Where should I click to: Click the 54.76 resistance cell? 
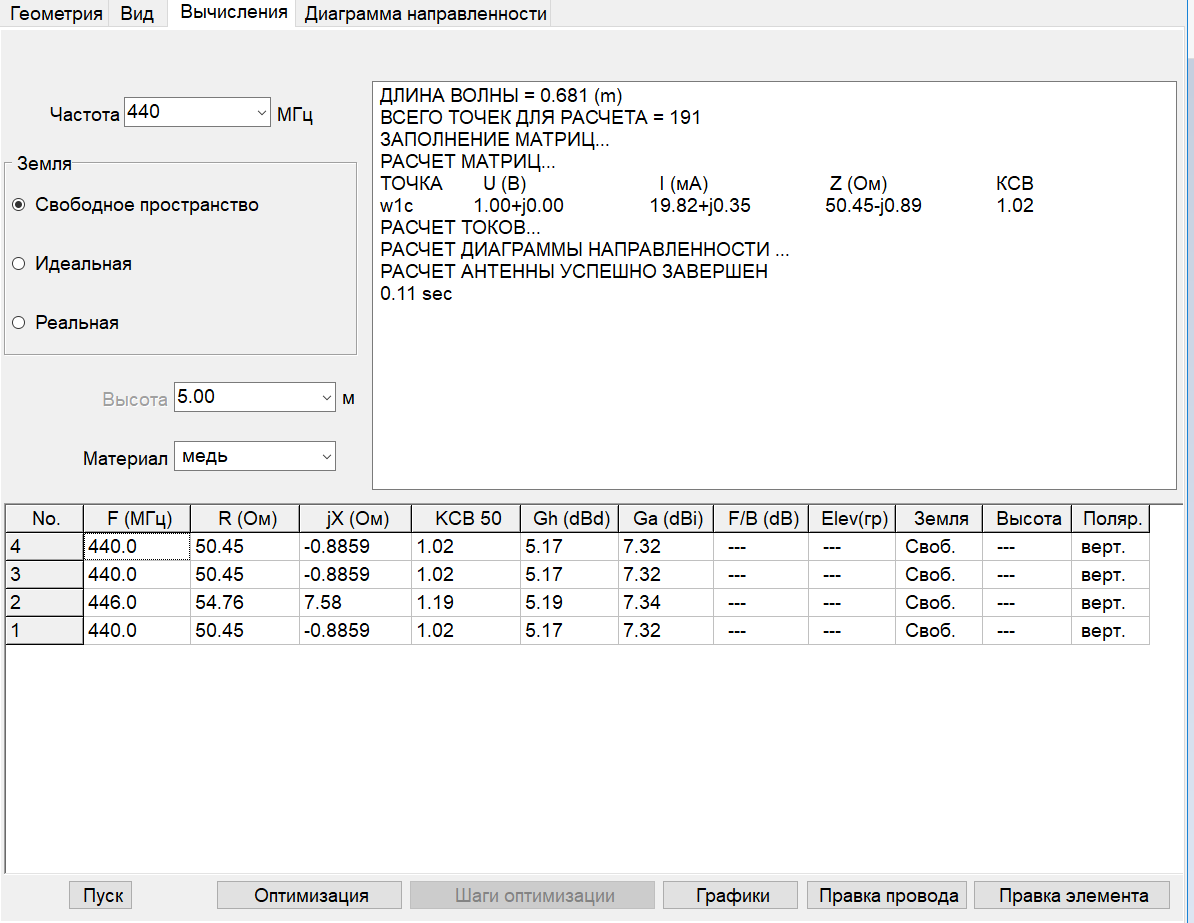[x=245, y=602]
